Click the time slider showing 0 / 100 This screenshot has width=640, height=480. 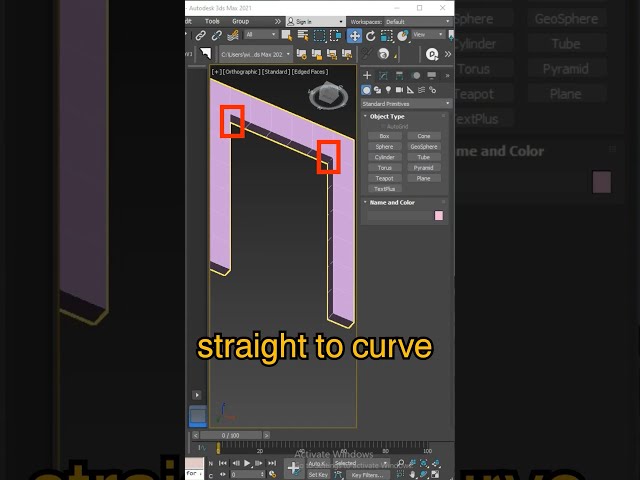click(x=231, y=436)
